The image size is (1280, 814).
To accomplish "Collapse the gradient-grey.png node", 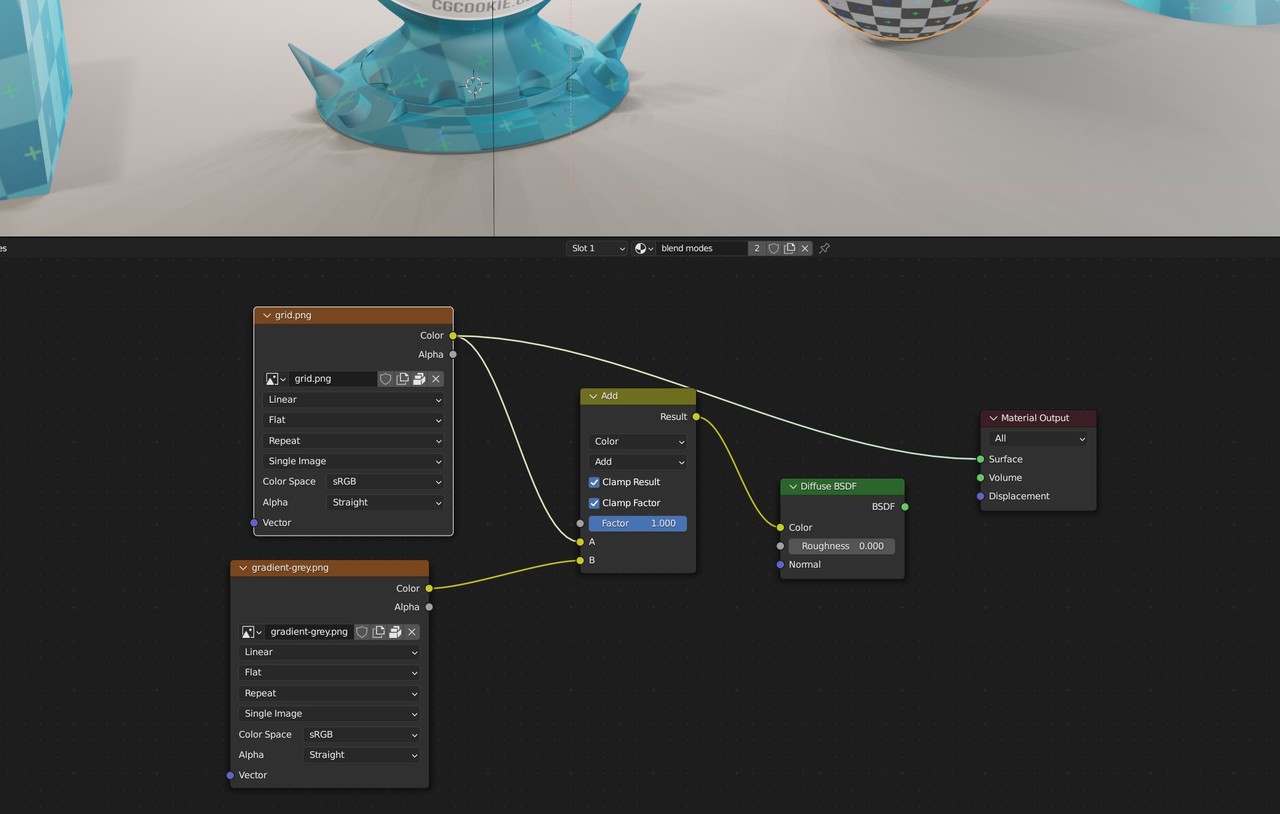I will coord(243,568).
